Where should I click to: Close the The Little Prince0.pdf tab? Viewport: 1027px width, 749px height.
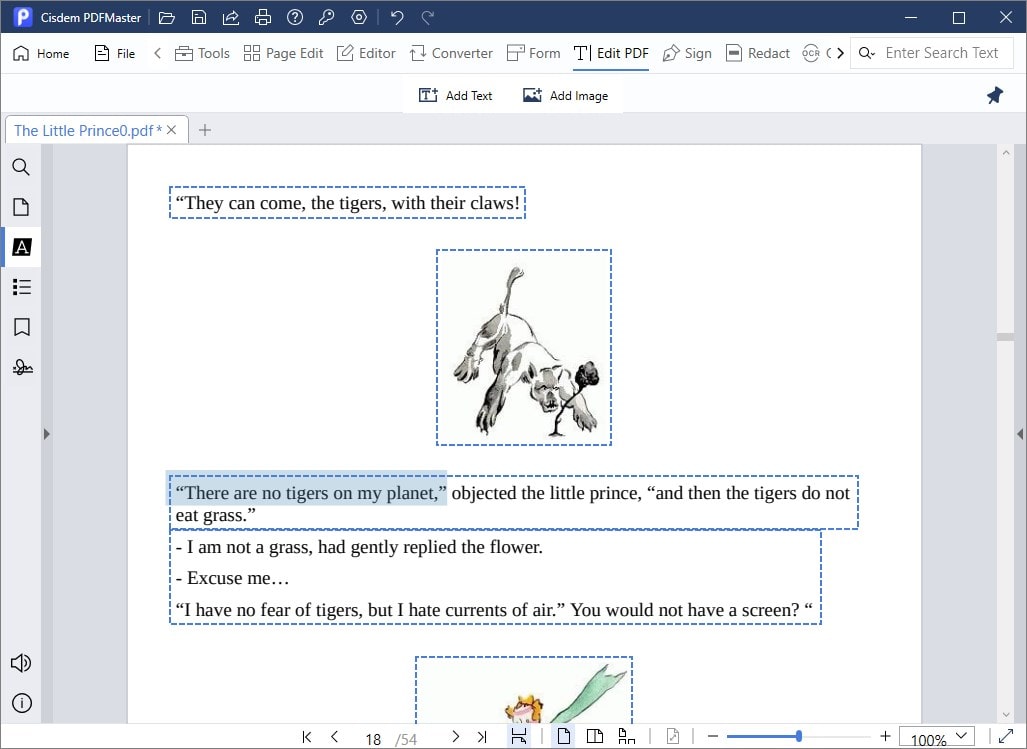[x=172, y=130]
